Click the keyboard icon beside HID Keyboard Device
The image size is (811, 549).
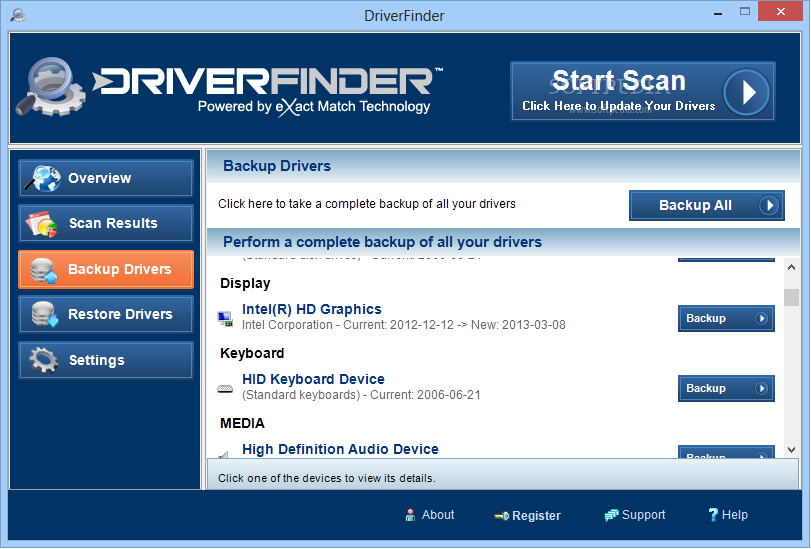(x=225, y=389)
